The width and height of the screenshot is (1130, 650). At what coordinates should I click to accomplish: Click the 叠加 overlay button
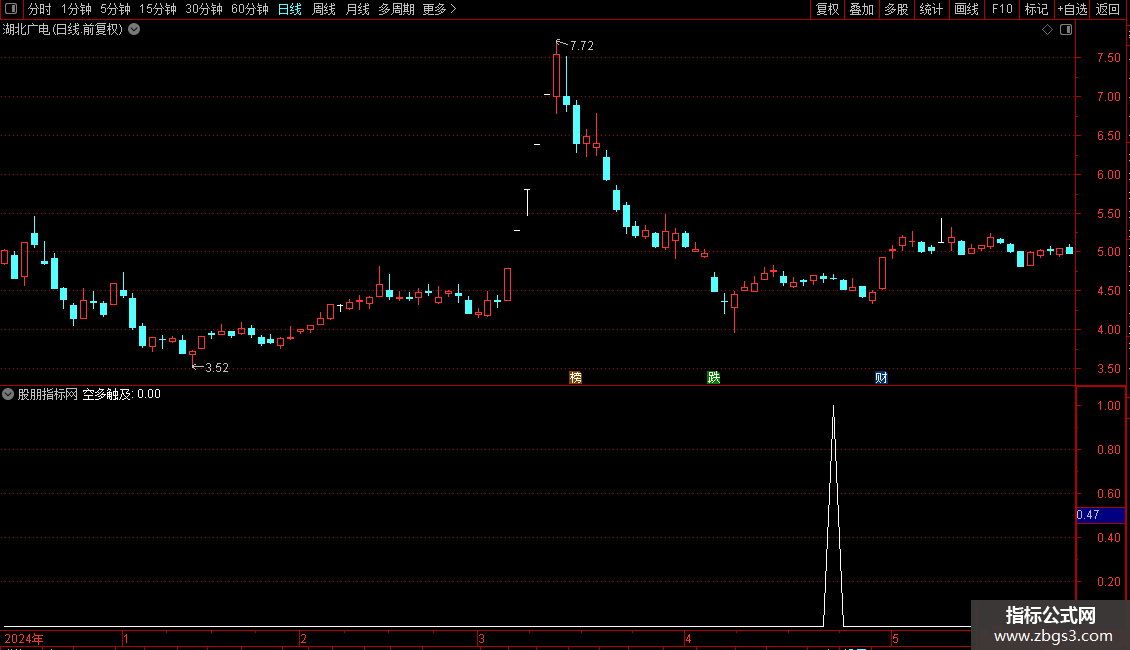[x=861, y=9]
